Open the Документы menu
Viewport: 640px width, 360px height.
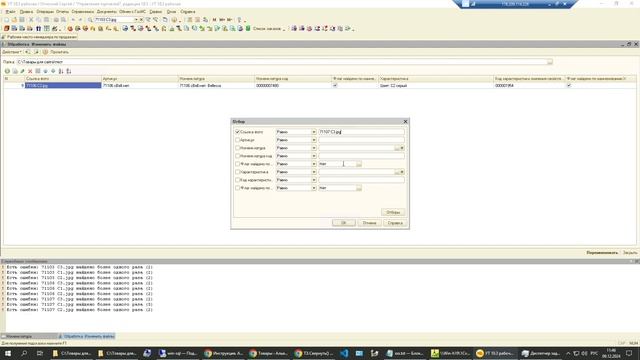106,12
